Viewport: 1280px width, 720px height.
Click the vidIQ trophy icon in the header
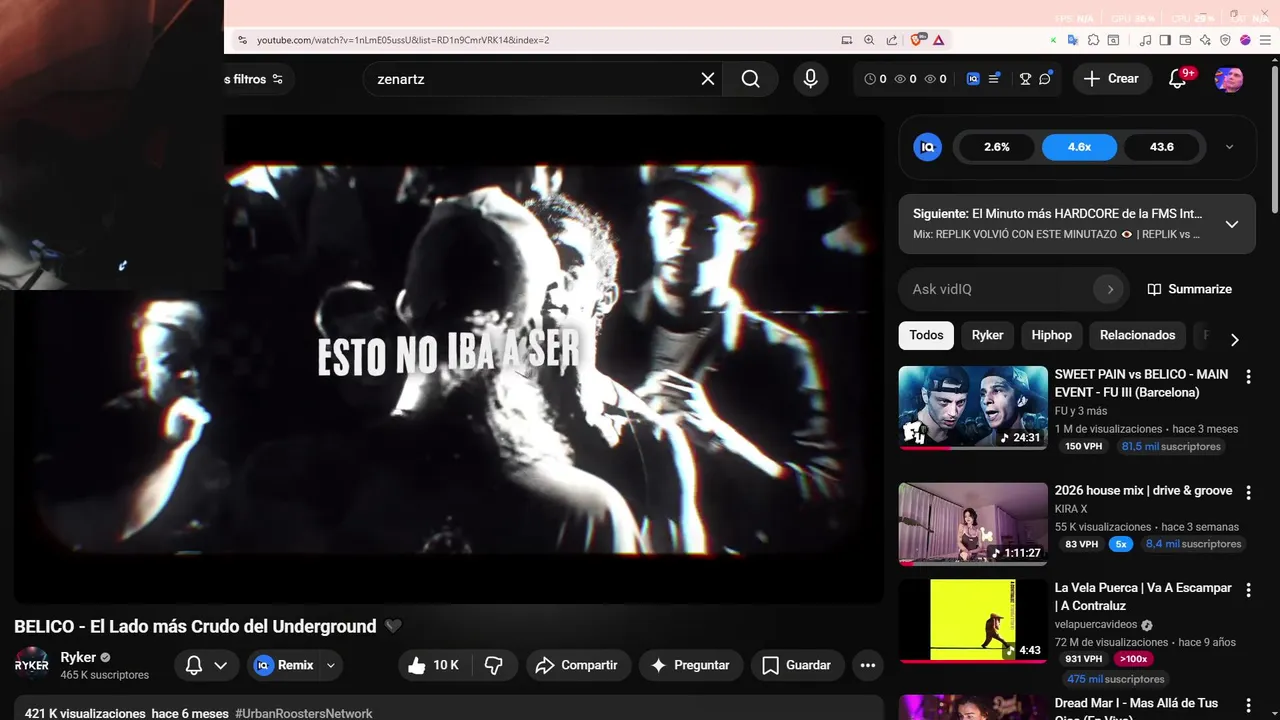point(1025,79)
